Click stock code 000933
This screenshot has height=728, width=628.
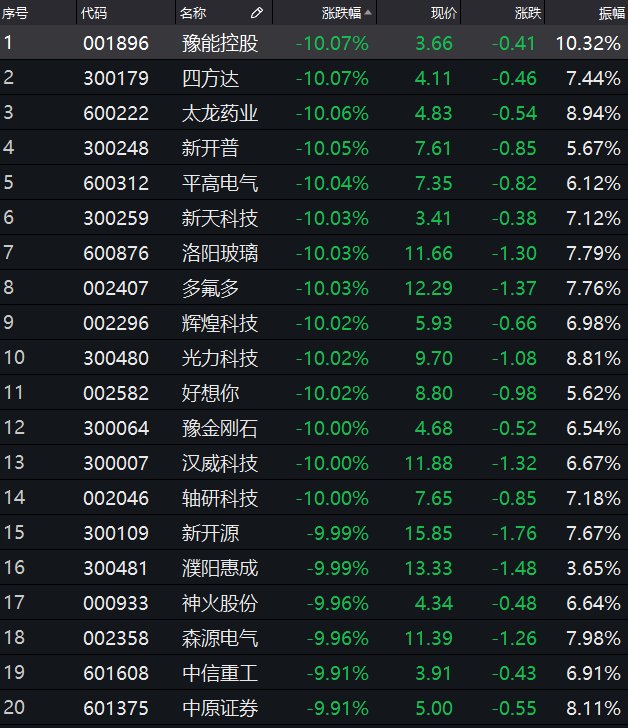click(x=116, y=603)
